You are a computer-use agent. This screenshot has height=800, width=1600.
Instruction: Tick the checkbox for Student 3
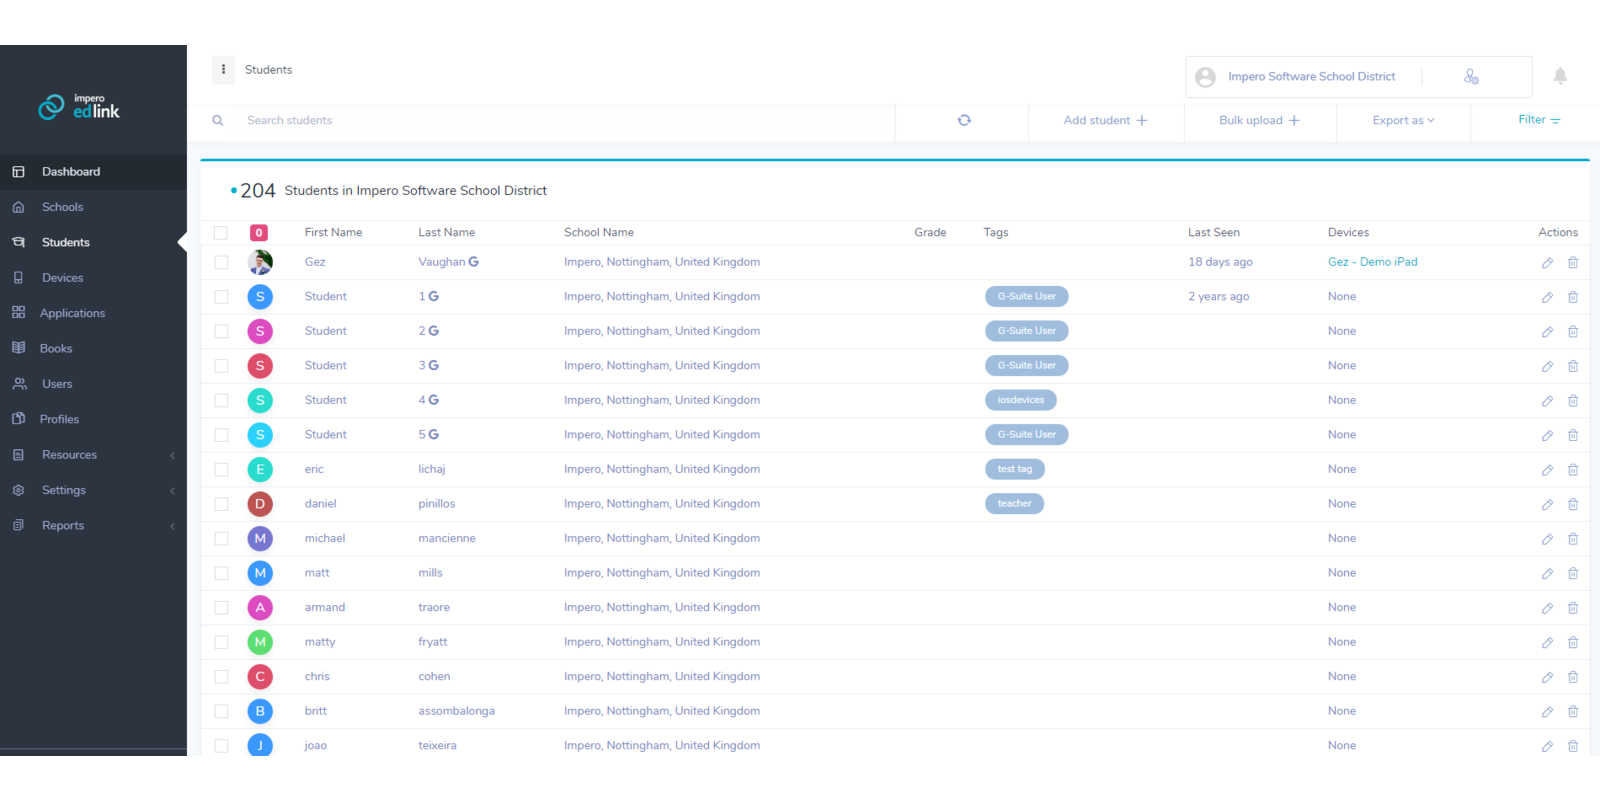tap(221, 366)
